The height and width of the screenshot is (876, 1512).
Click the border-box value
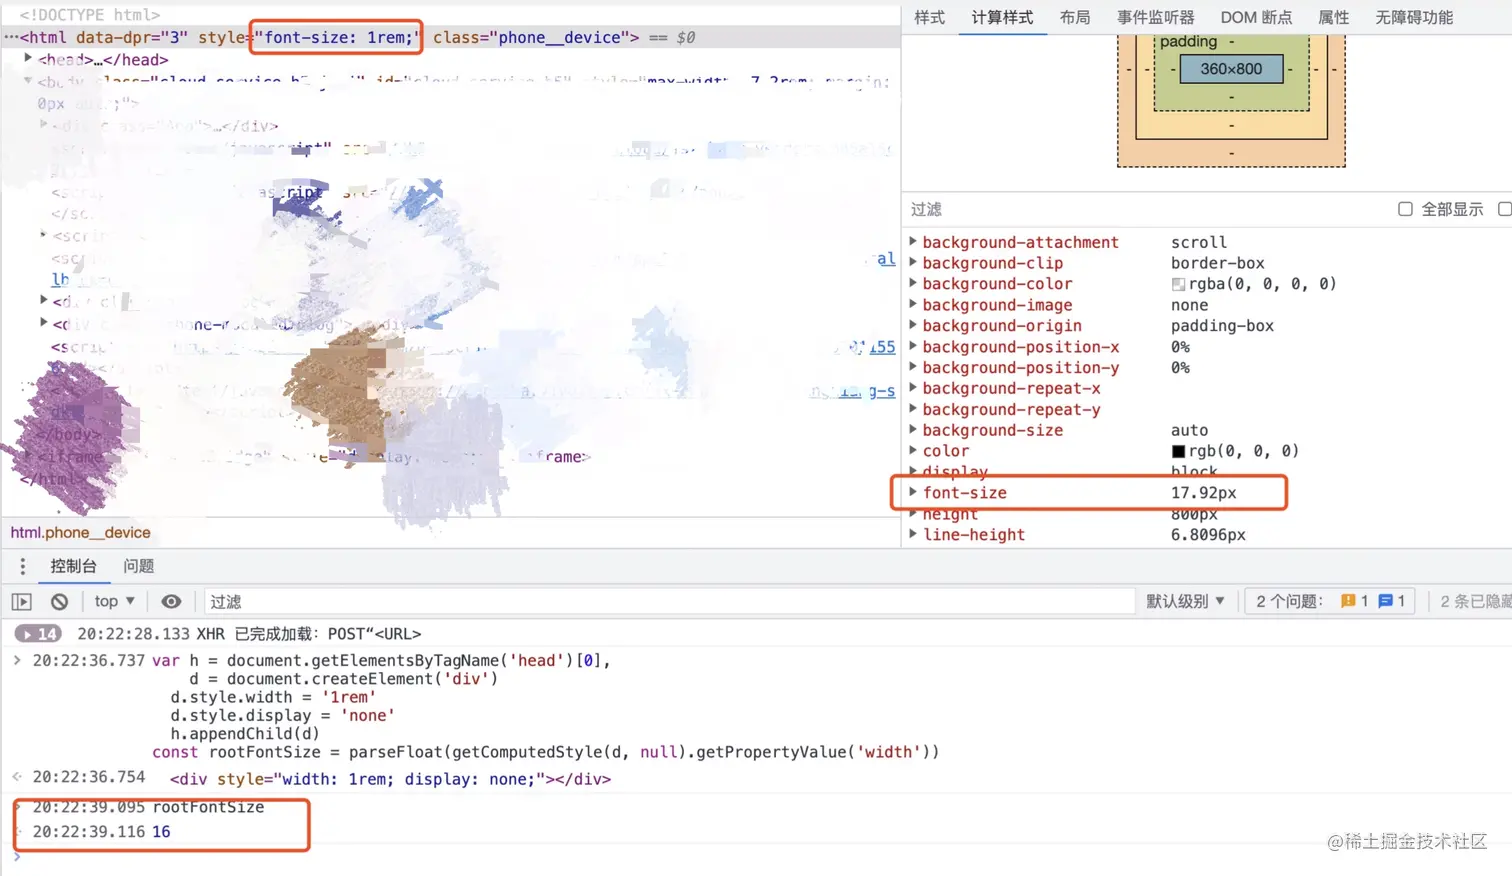point(1218,263)
